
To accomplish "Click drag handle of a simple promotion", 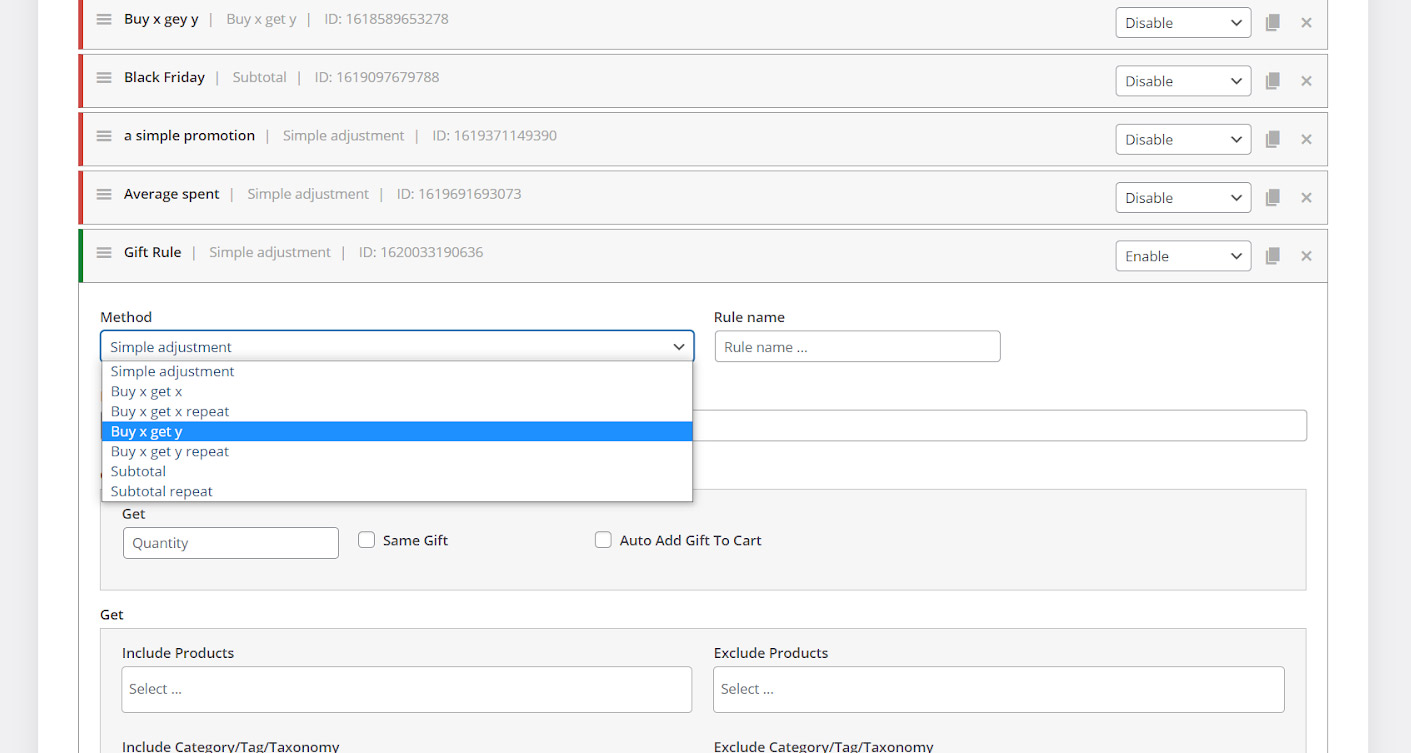I will pos(104,136).
